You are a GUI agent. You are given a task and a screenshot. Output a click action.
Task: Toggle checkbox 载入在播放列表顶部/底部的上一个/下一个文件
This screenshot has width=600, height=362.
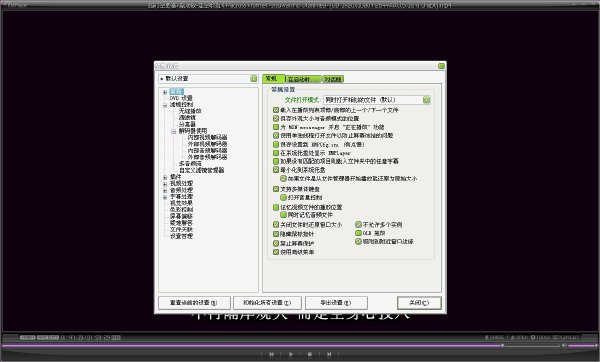coord(276,110)
